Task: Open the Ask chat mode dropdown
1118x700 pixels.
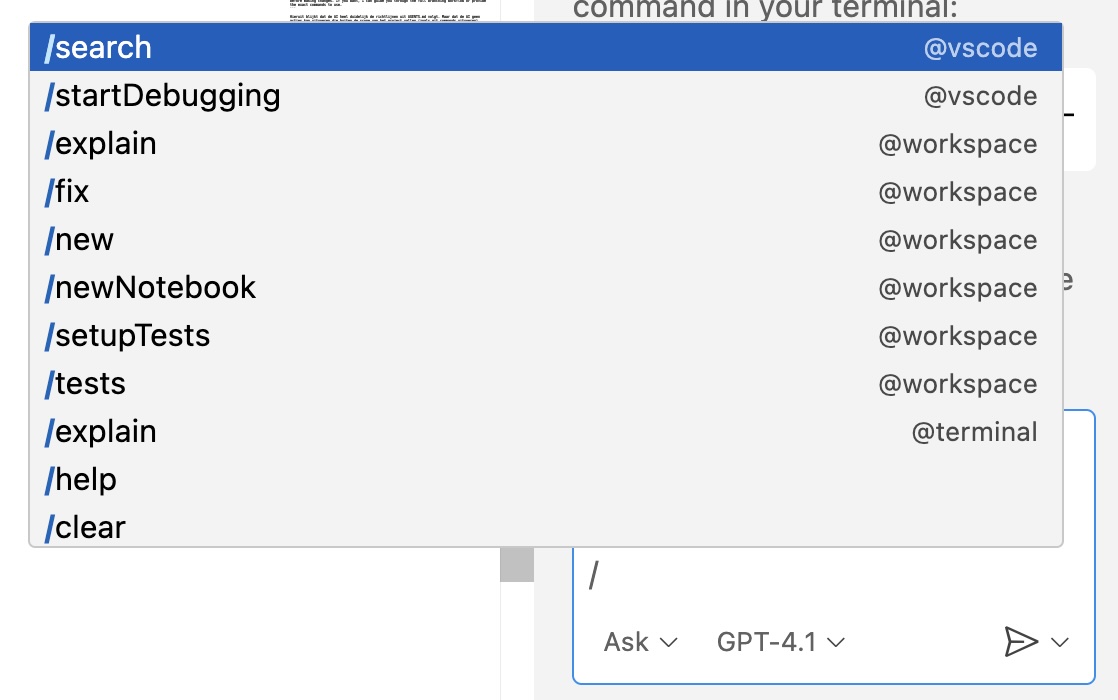Action: click(641, 642)
